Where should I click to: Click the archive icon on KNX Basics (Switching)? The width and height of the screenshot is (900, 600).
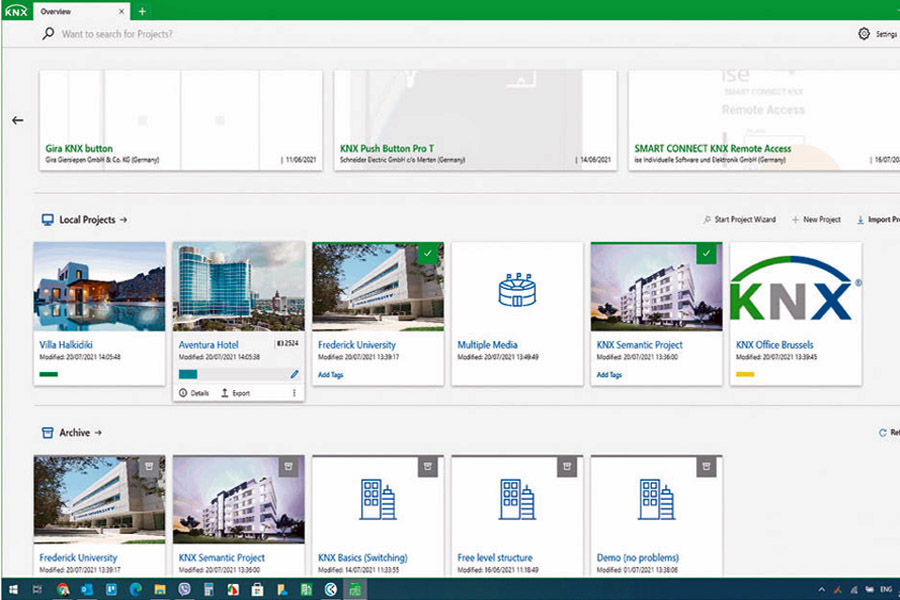click(x=427, y=465)
